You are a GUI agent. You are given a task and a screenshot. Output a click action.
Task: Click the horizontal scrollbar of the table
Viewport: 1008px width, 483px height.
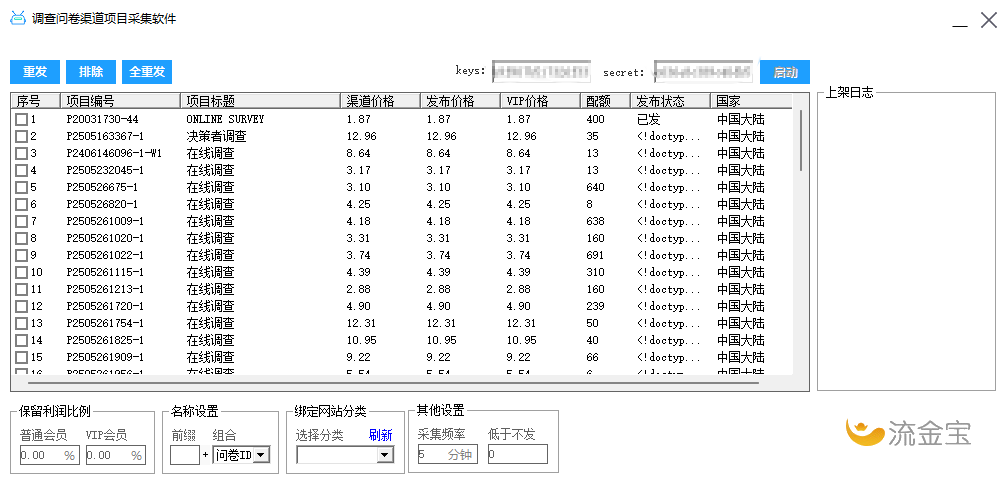(x=393, y=383)
